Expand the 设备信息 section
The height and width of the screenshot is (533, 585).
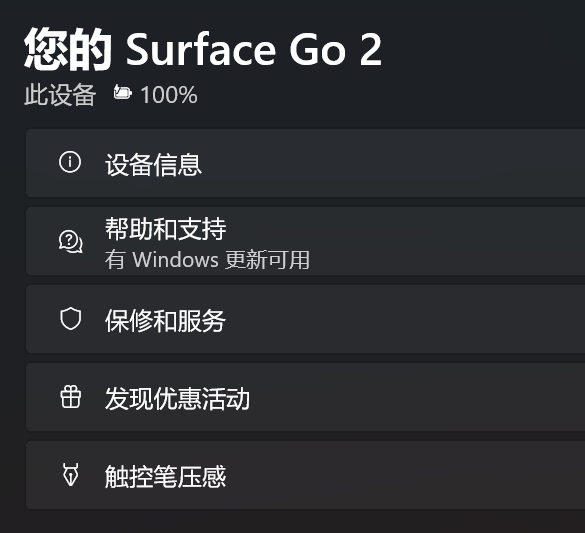point(305,163)
